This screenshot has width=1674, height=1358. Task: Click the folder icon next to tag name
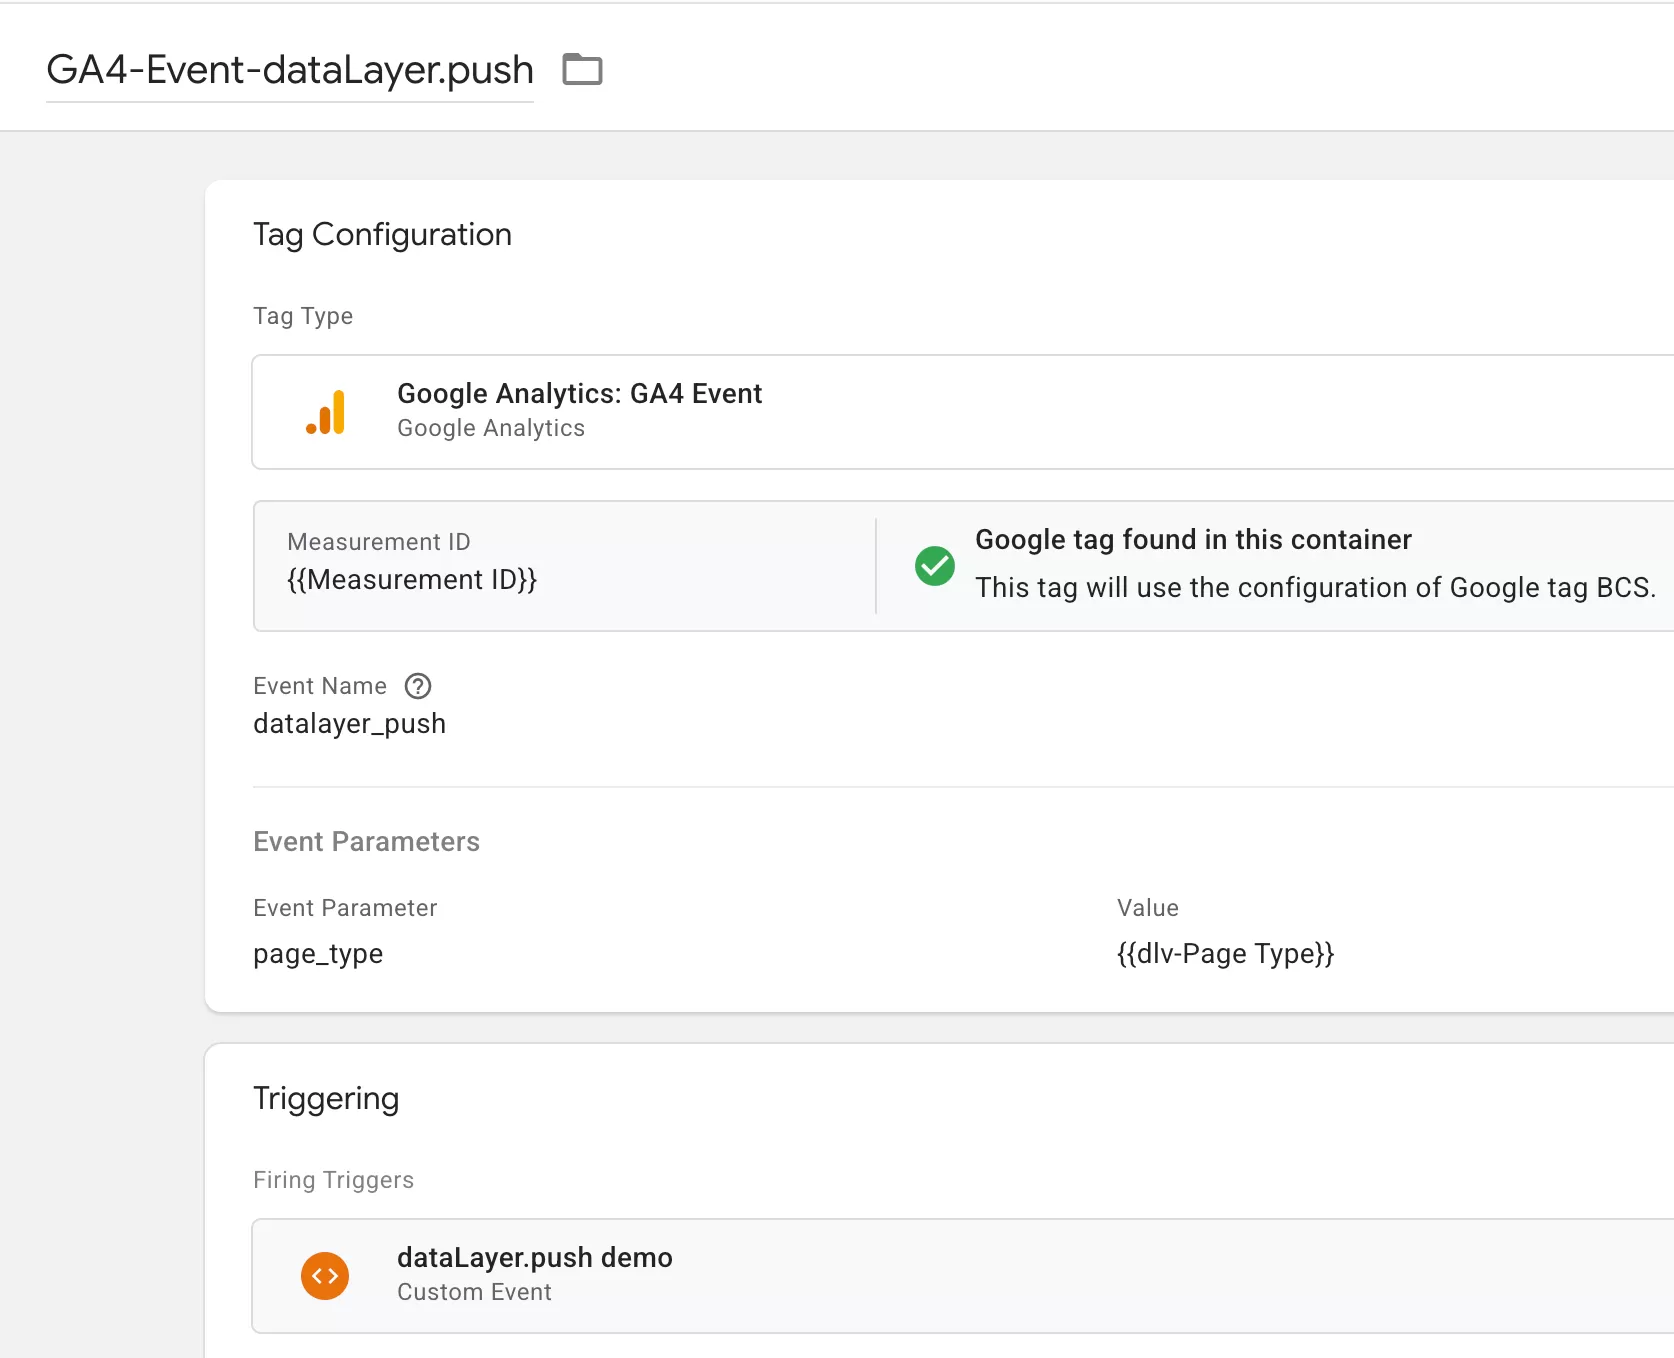pos(582,70)
